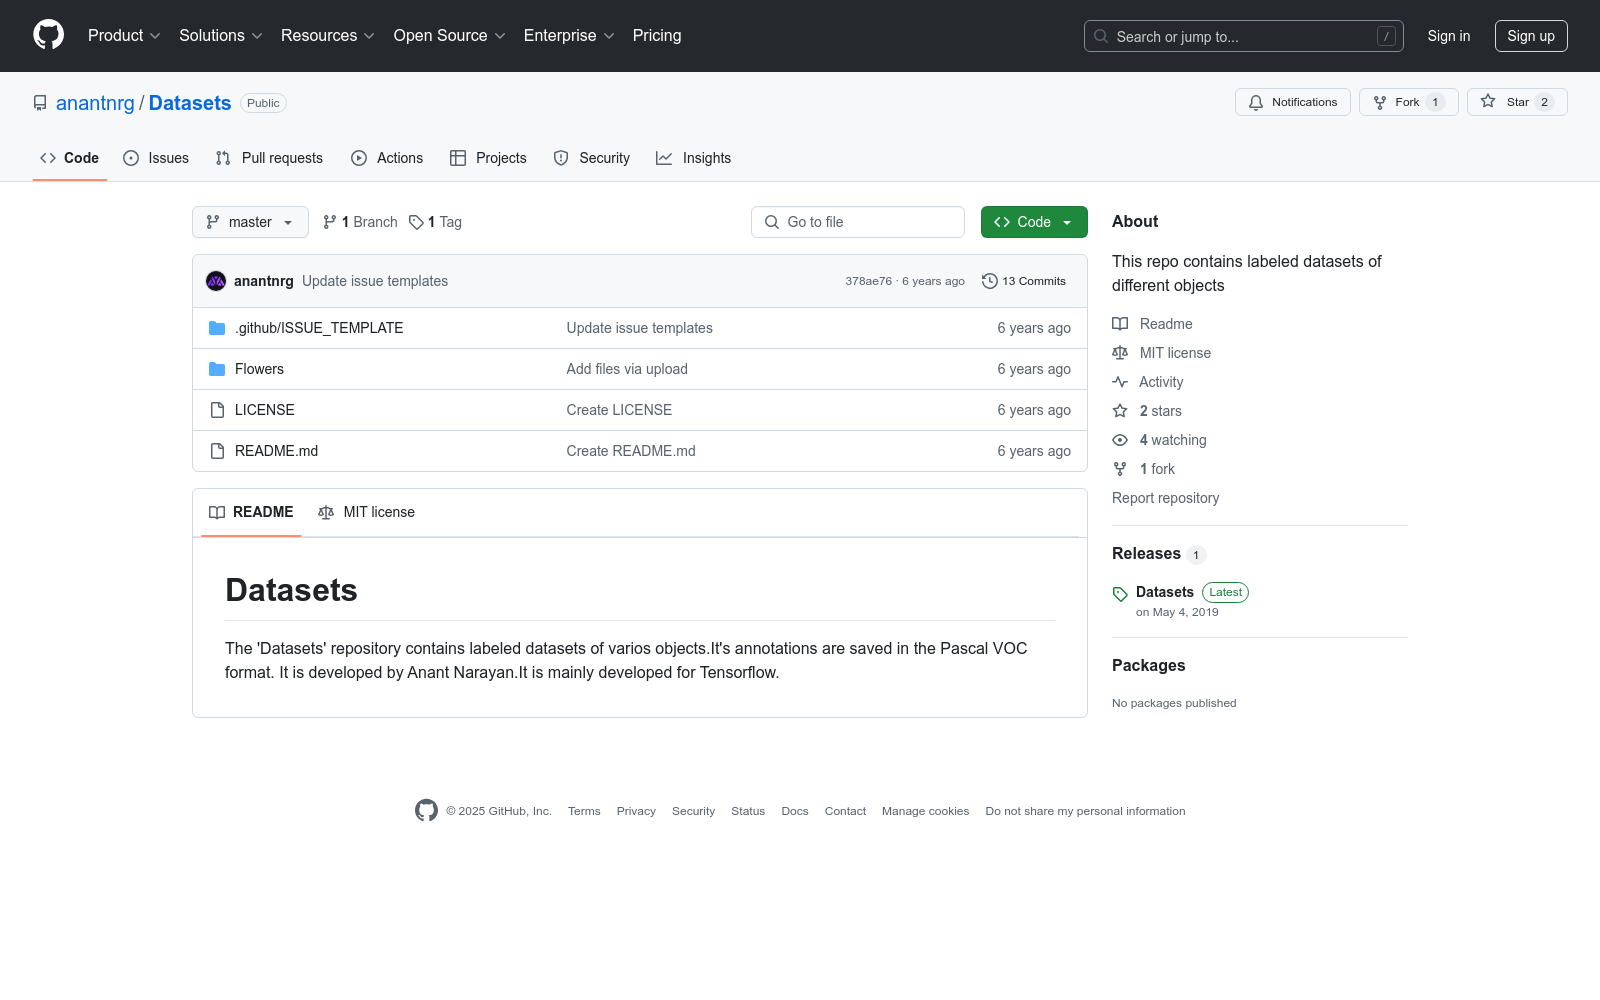Click the Go to file search box
1600x1000 pixels.
[858, 222]
